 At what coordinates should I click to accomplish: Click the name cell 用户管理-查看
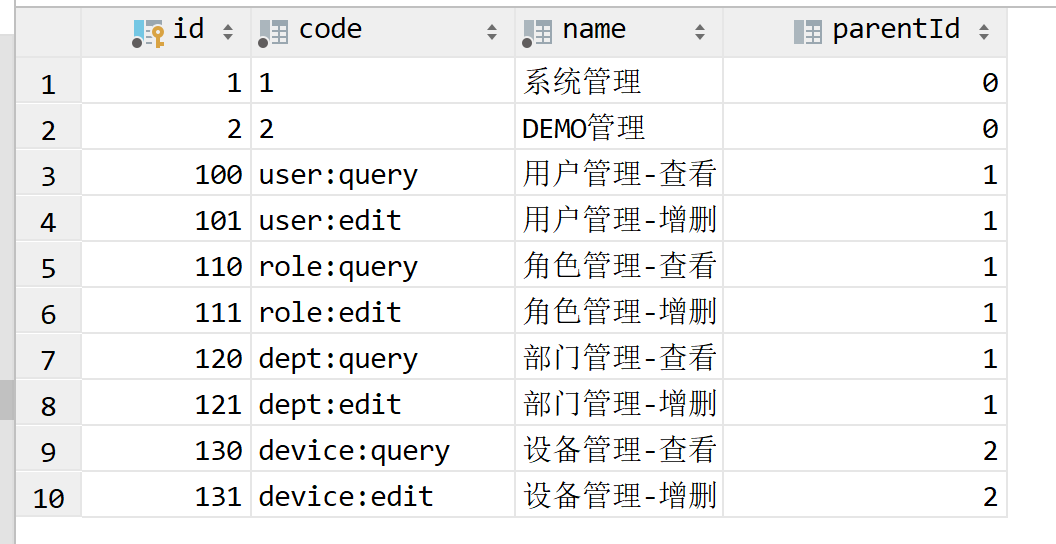pos(619,174)
